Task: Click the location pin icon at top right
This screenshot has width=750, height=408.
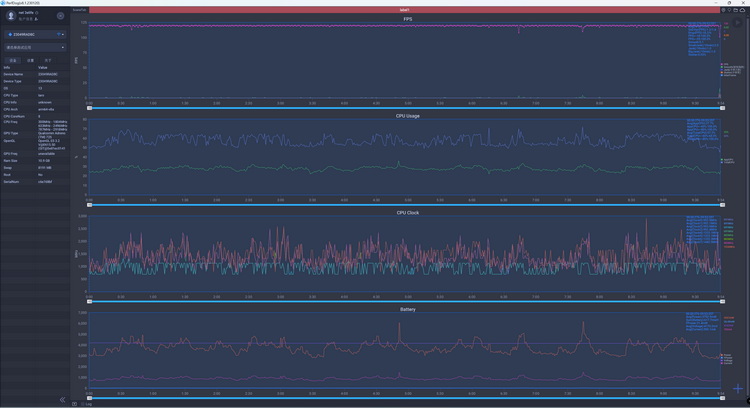Action: tap(729, 10)
